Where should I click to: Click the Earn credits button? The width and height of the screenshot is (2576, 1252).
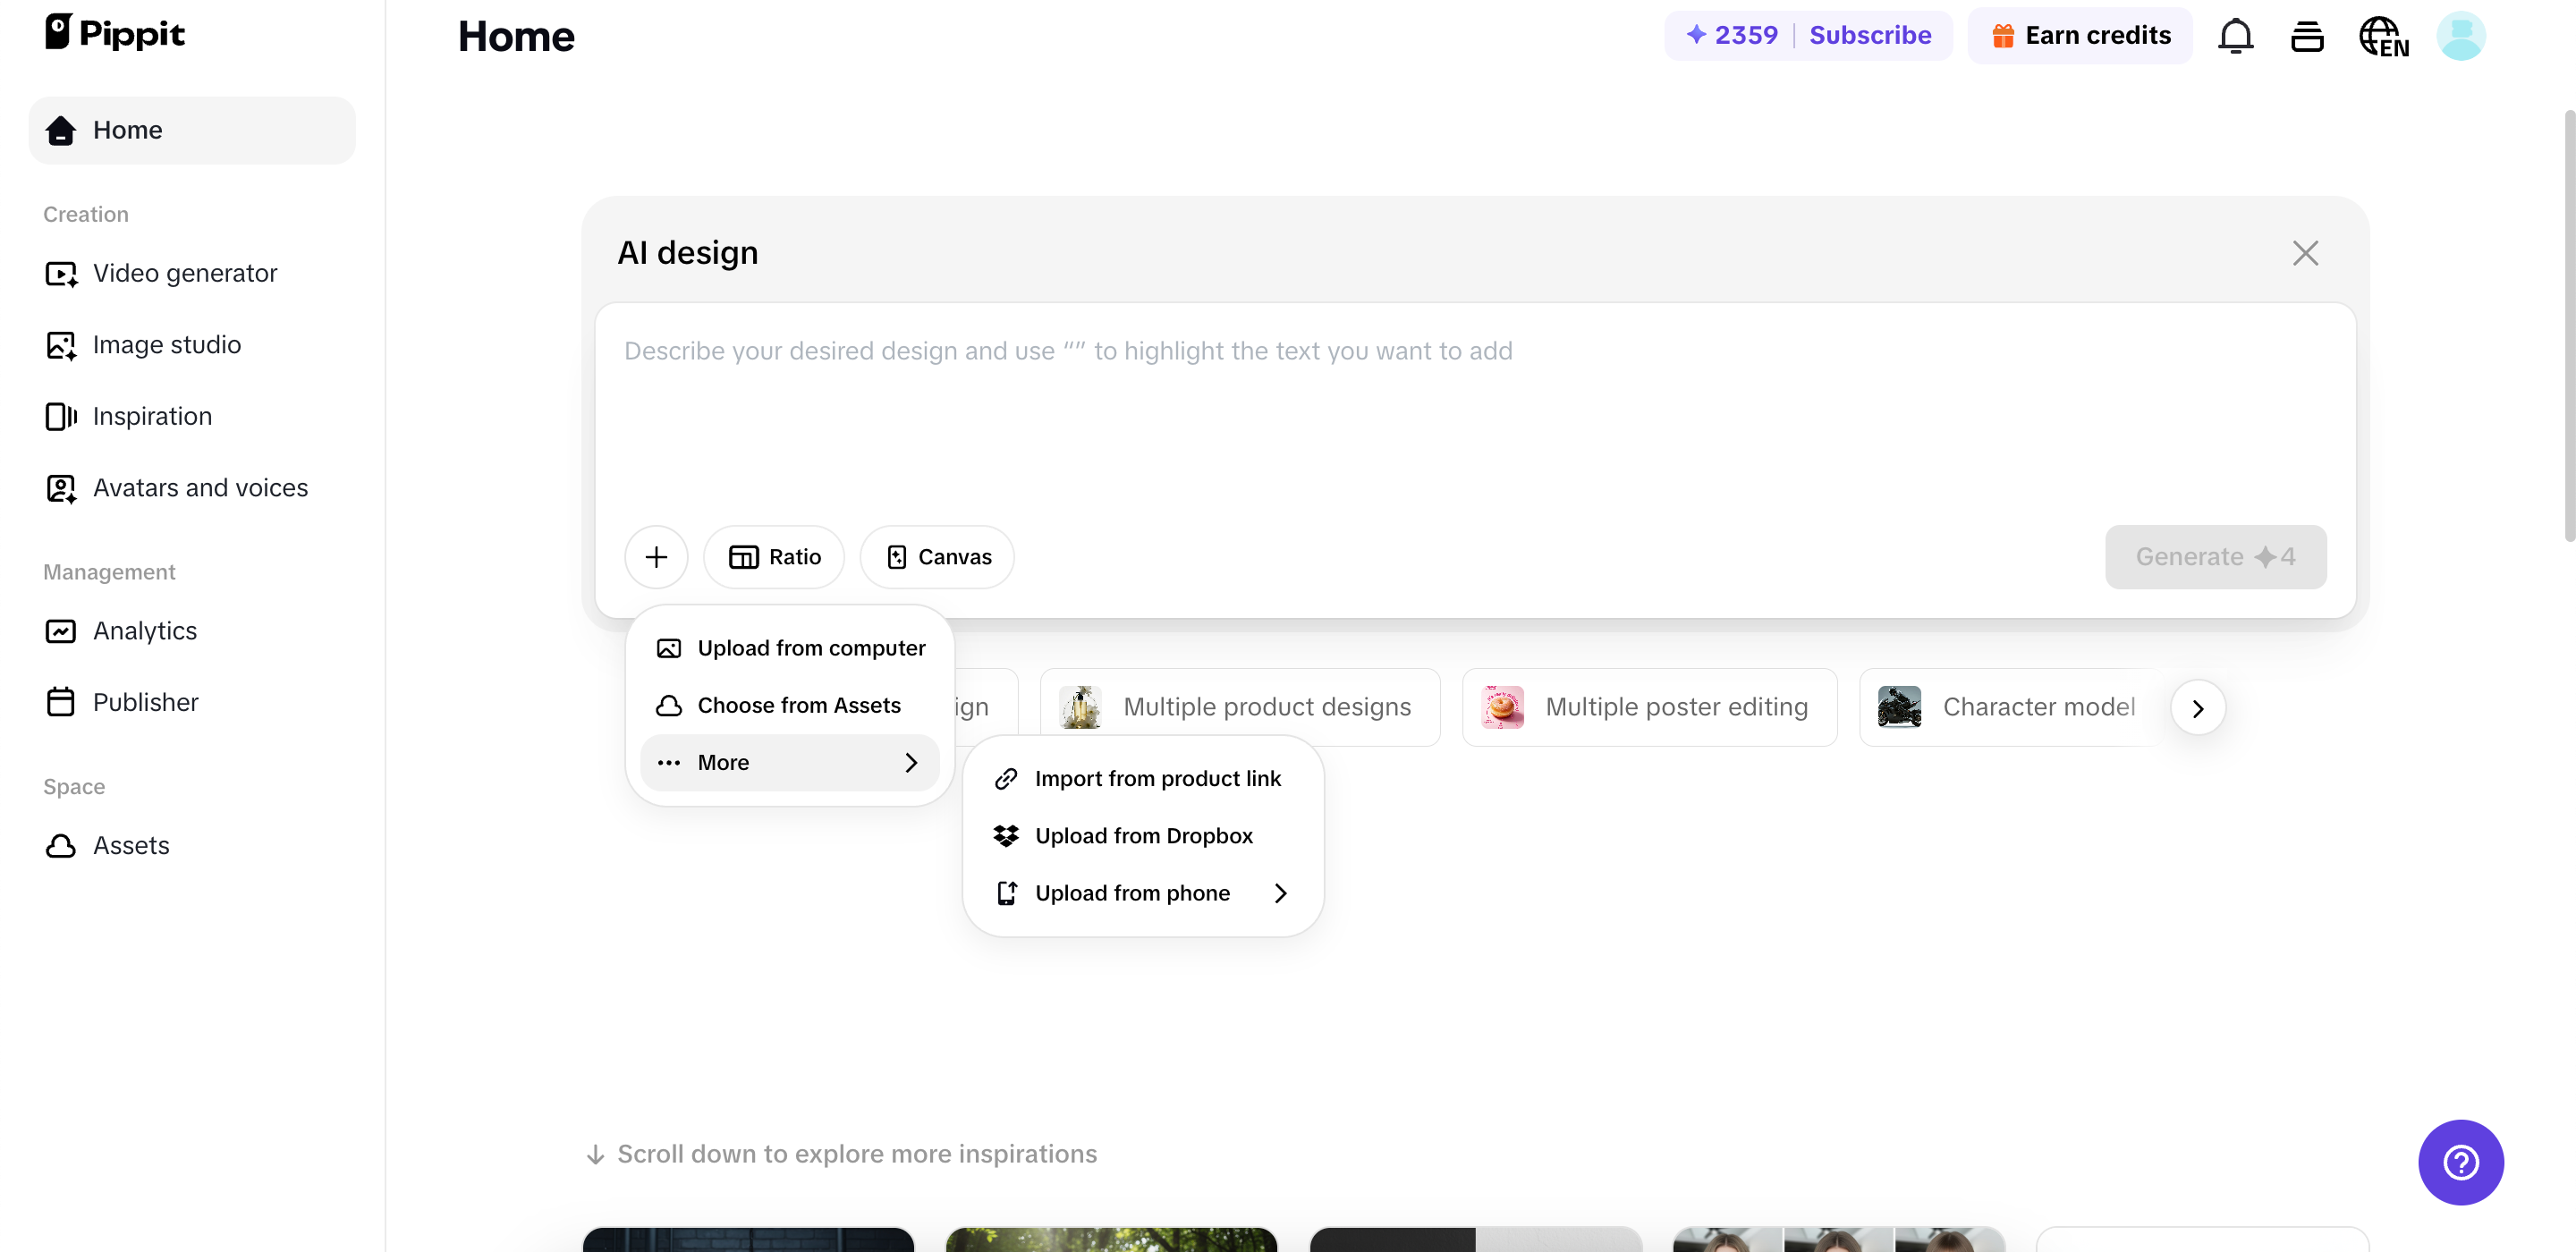click(2080, 36)
